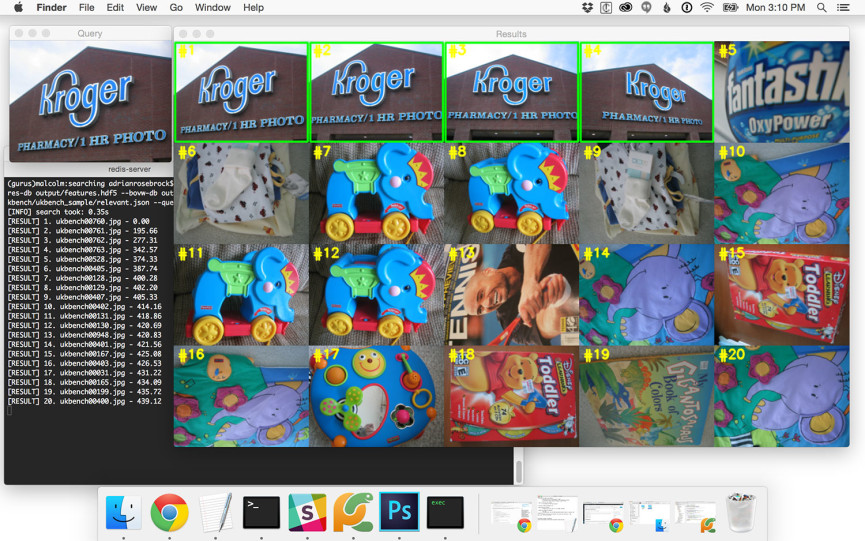Click result #5 Fantastik OxyPower image
The height and width of the screenshot is (541, 865).
pyautogui.click(x=781, y=92)
